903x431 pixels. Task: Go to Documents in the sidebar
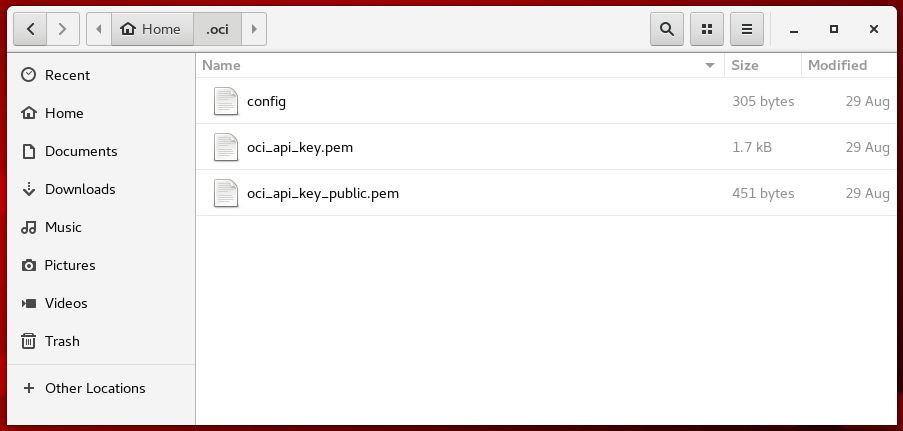coord(80,151)
